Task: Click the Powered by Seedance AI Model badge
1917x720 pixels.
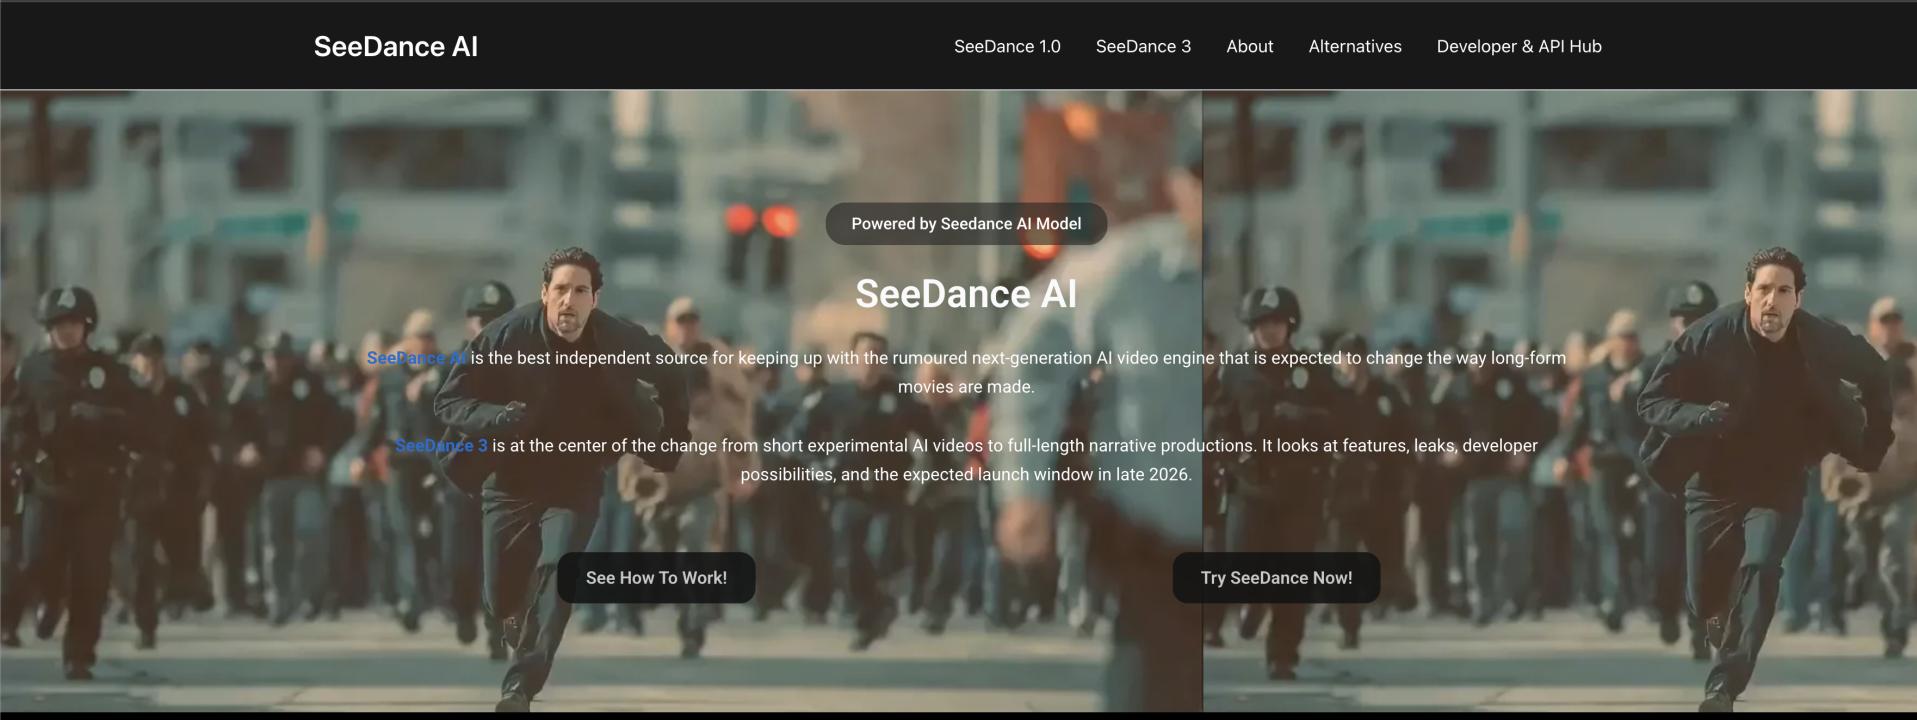Action: click(965, 224)
